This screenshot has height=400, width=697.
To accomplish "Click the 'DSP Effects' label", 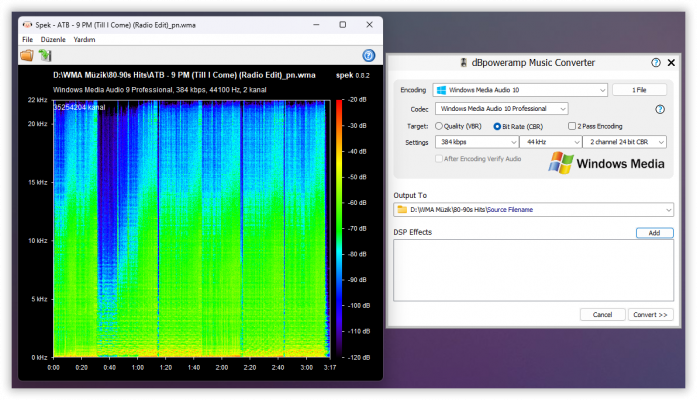I will point(413,232).
